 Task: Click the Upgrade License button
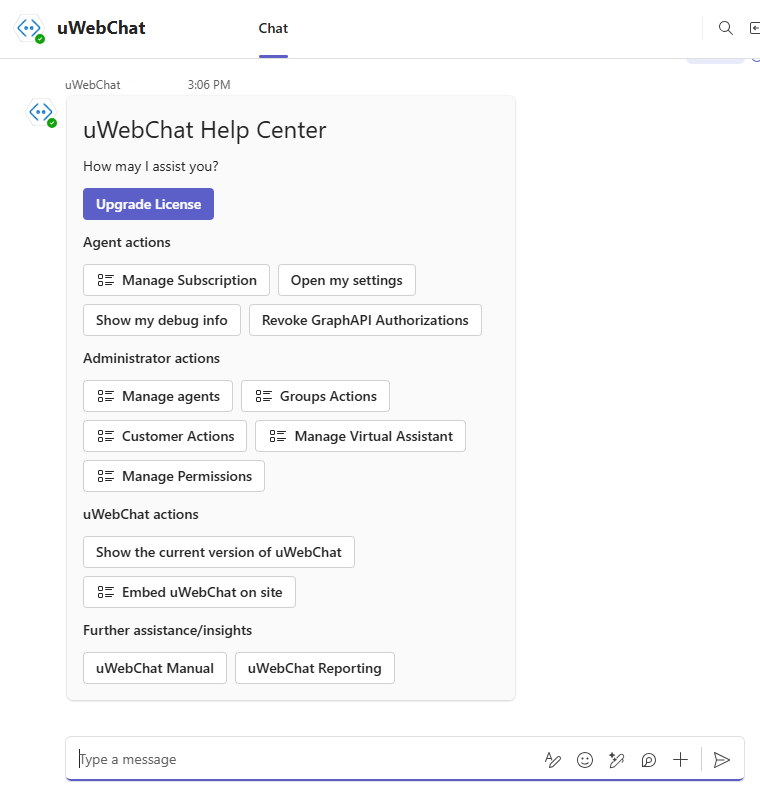(x=148, y=204)
